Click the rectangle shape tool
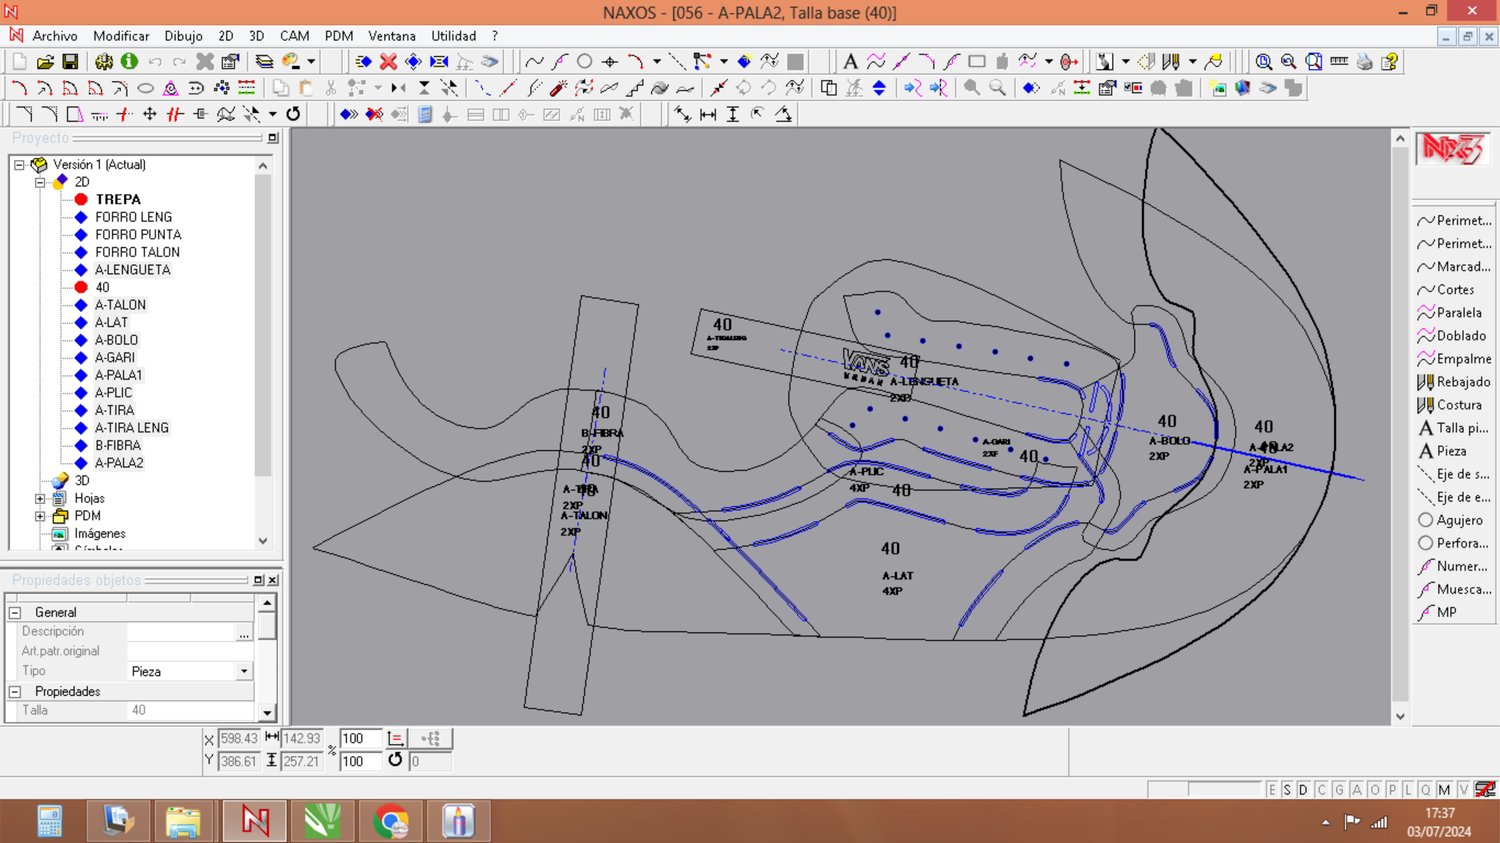The width and height of the screenshot is (1500, 843). click(977, 62)
